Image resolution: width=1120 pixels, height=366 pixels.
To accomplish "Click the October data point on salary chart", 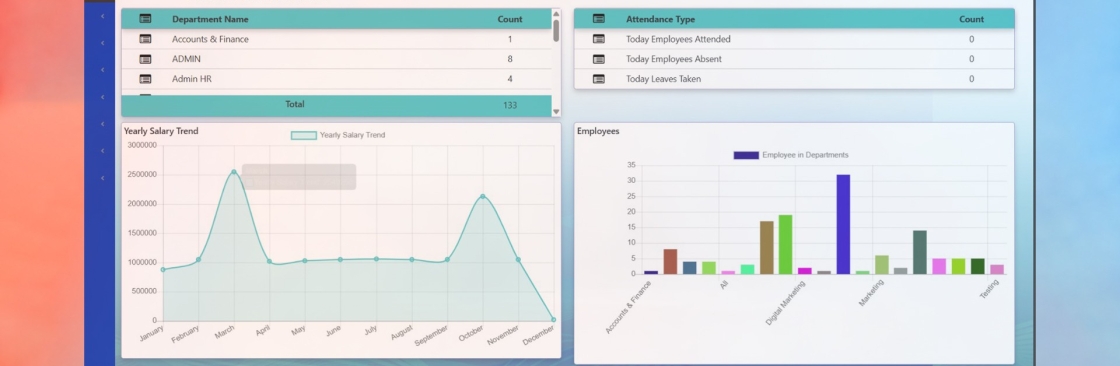I will (483, 196).
